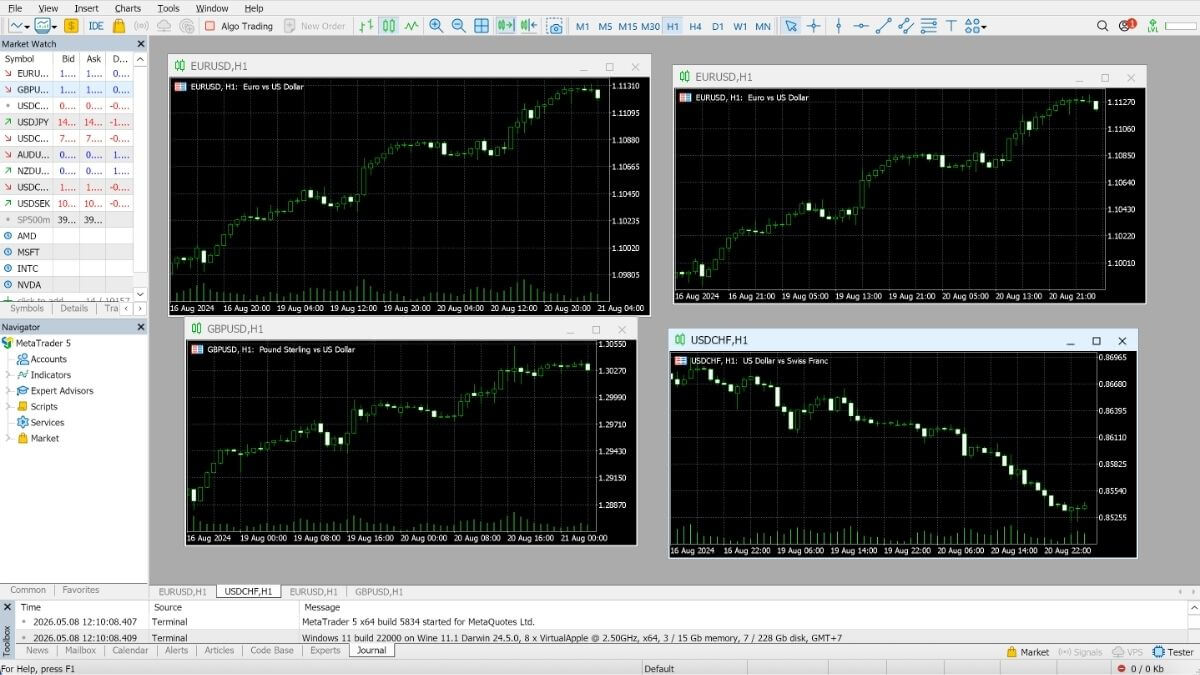
Task: Take a screenshot with camera icon
Action: click(555, 26)
